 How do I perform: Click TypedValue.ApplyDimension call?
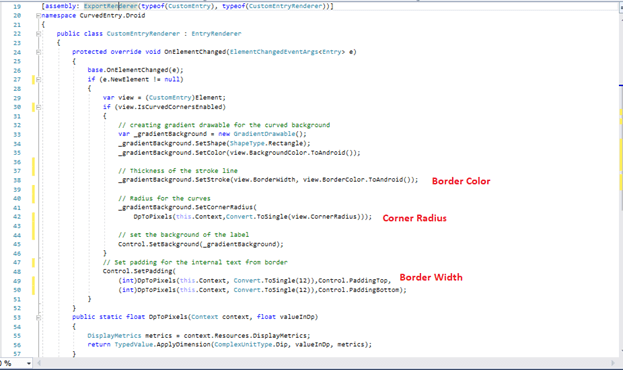click(x=162, y=345)
